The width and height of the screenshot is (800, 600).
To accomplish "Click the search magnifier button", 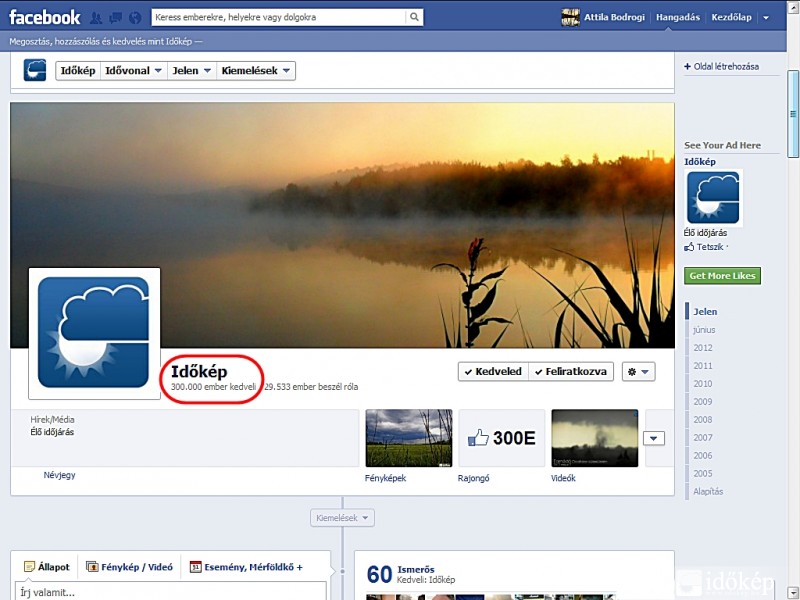I will 414,17.
